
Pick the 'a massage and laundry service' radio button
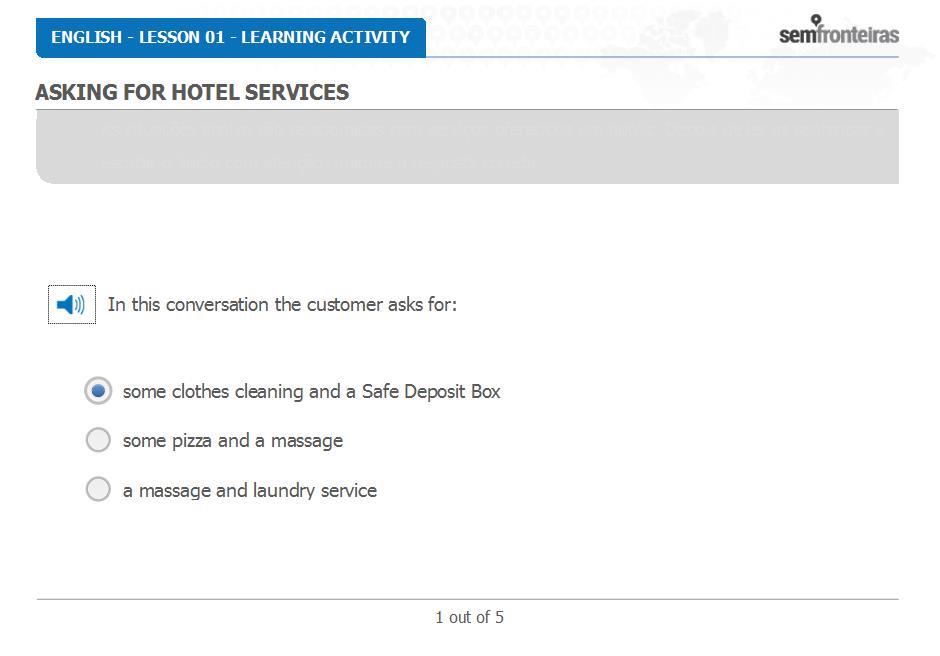coord(98,489)
